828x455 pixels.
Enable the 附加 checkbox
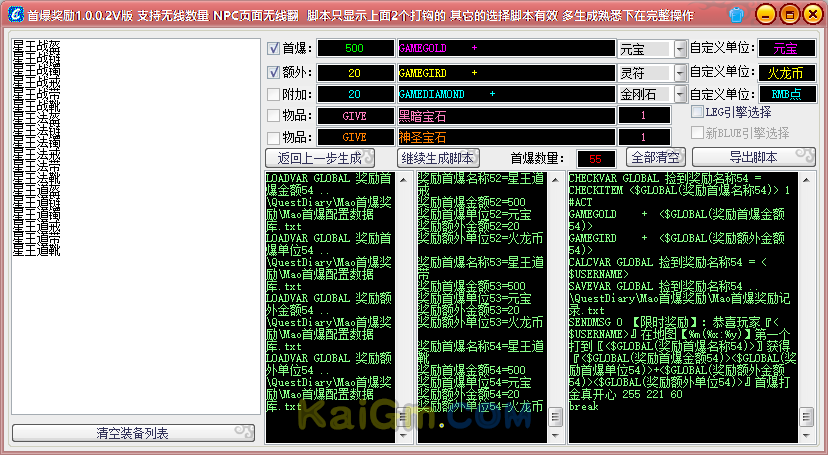click(x=273, y=94)
